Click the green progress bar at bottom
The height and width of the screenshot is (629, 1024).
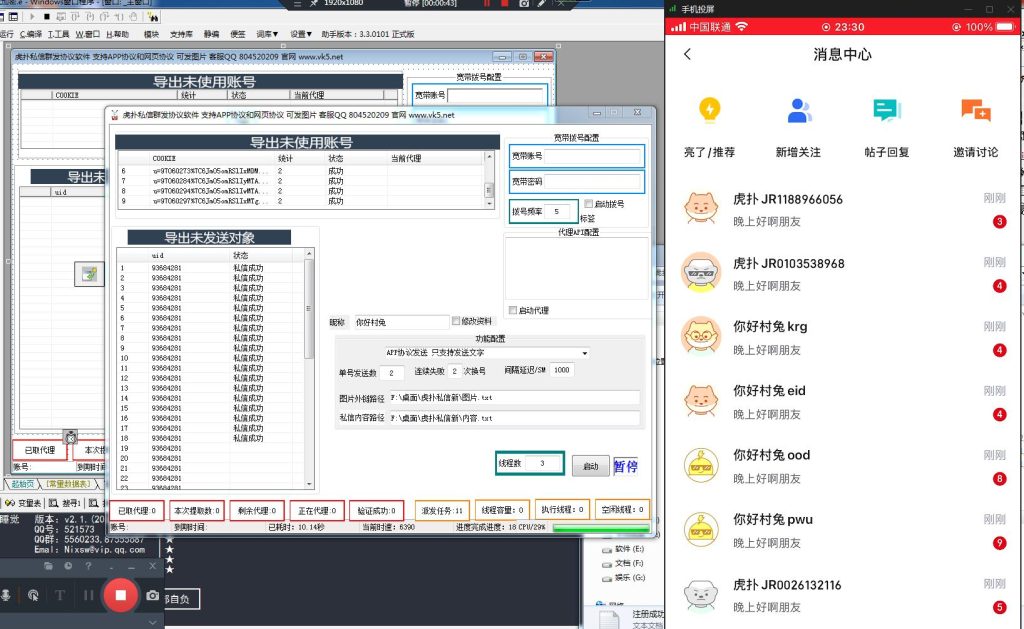point(600,527)
